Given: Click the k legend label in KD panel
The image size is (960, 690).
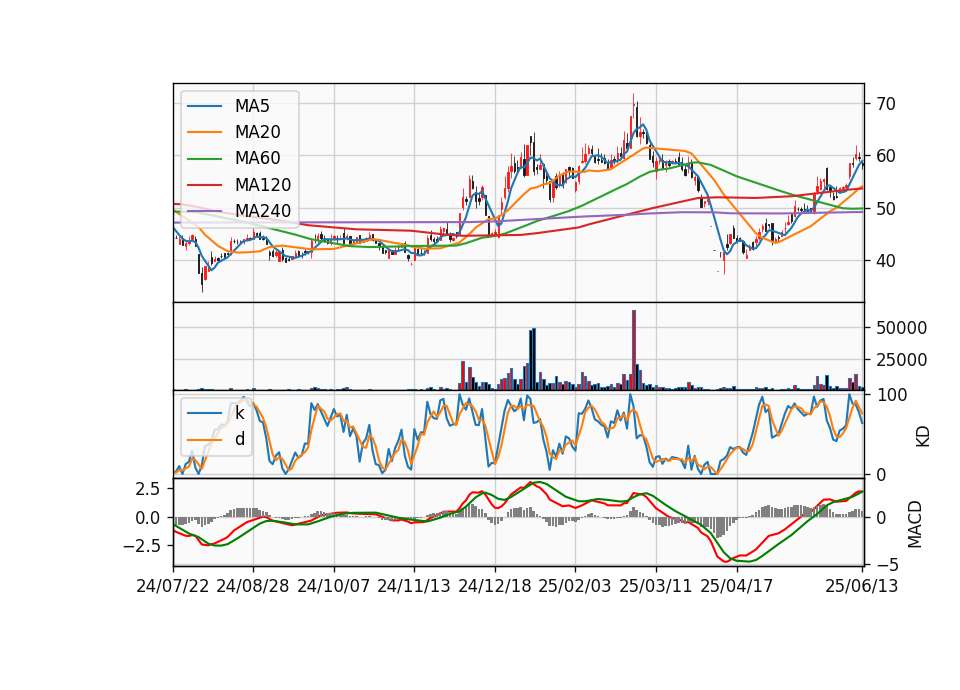Looking at the screenshot, I should [239, 413].
